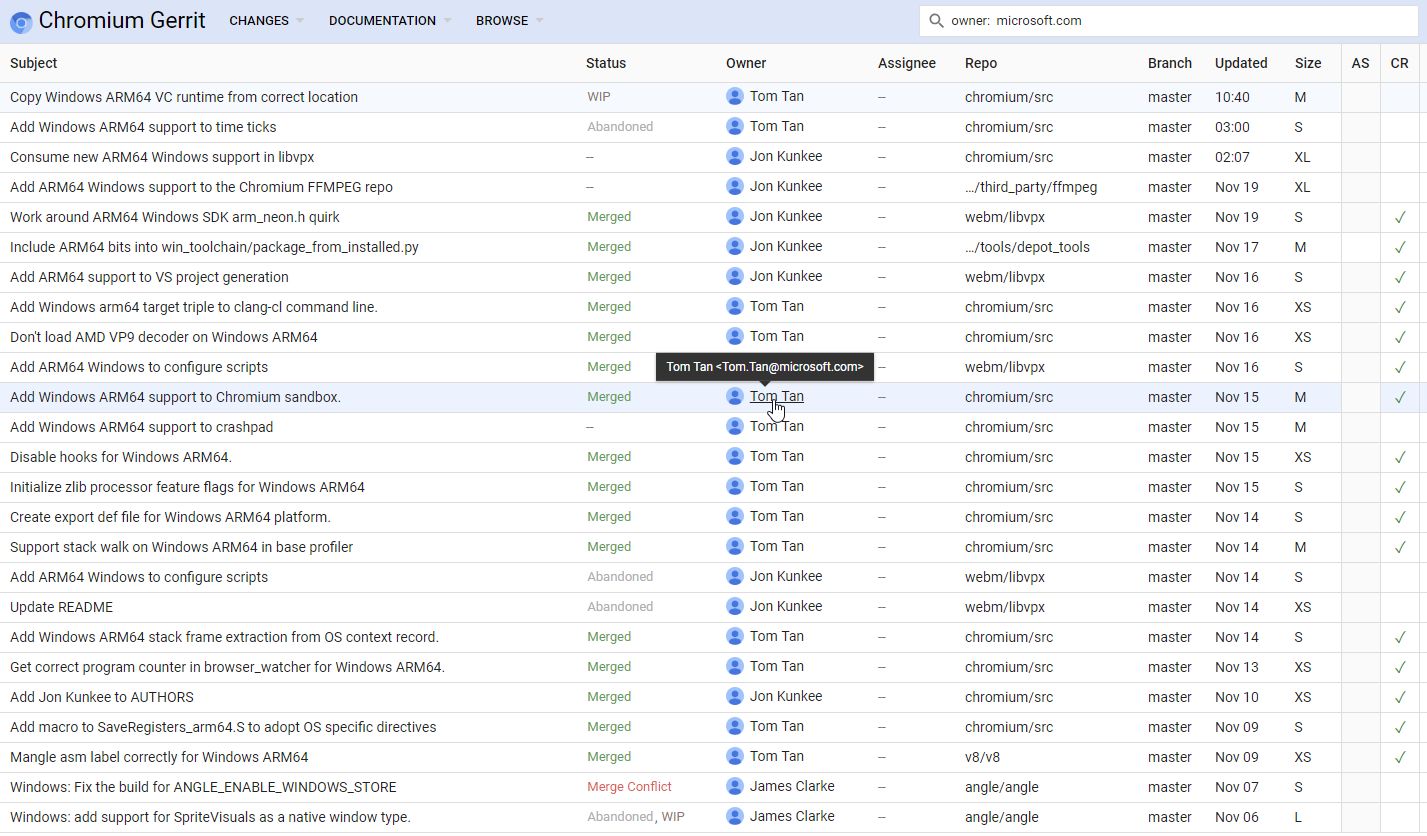Click CR checkmark in 'Add Jon Kunkee to AUTHORS' row

click(1400, 697)
